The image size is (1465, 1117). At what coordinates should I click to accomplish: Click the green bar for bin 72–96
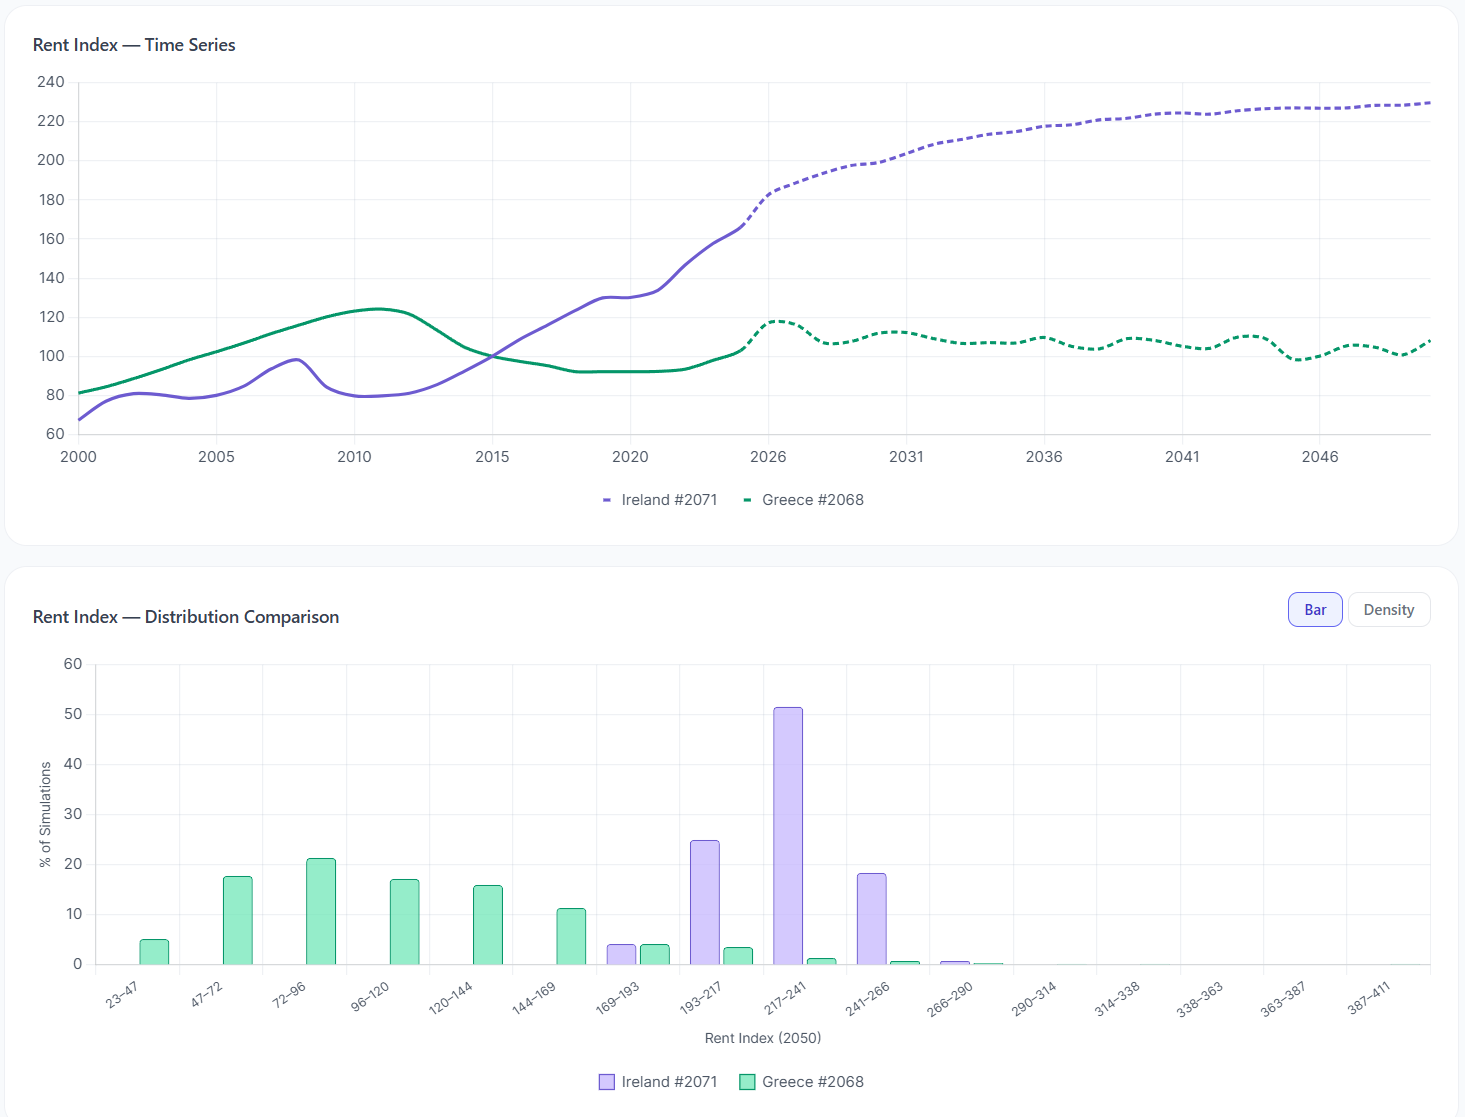click(x=319, y=910)
